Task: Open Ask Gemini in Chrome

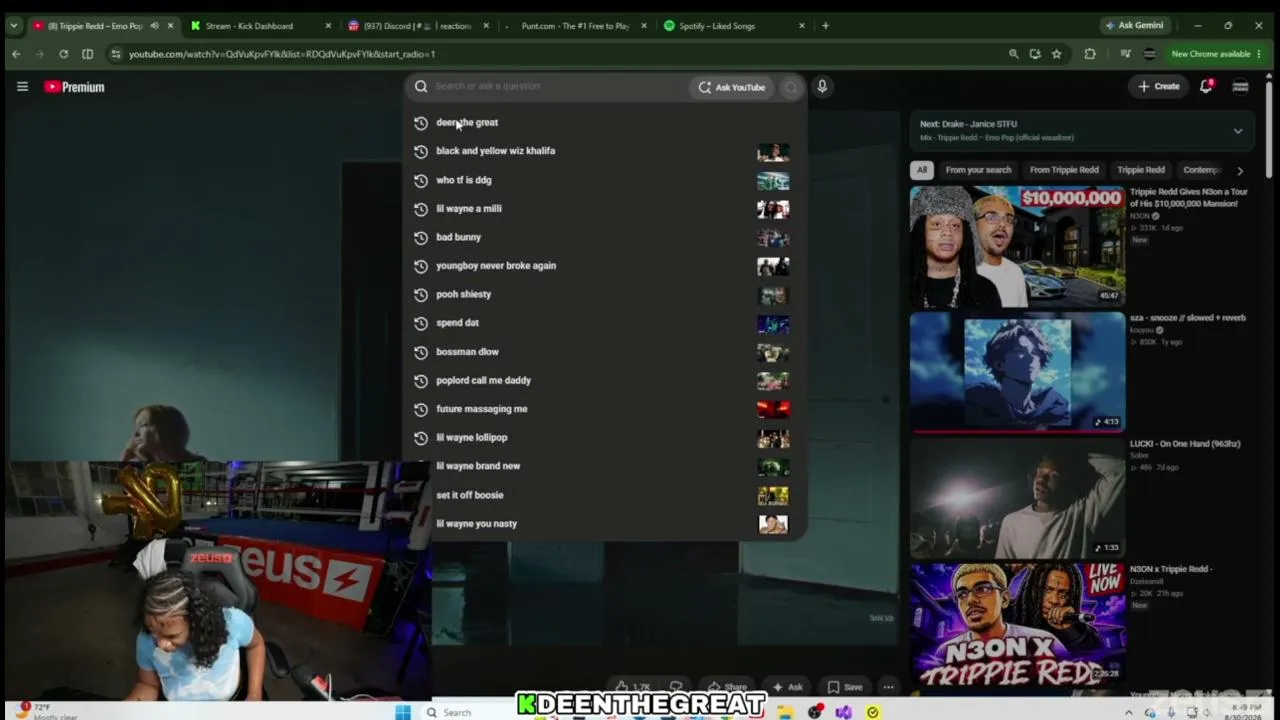Action: pos(1134,26)
